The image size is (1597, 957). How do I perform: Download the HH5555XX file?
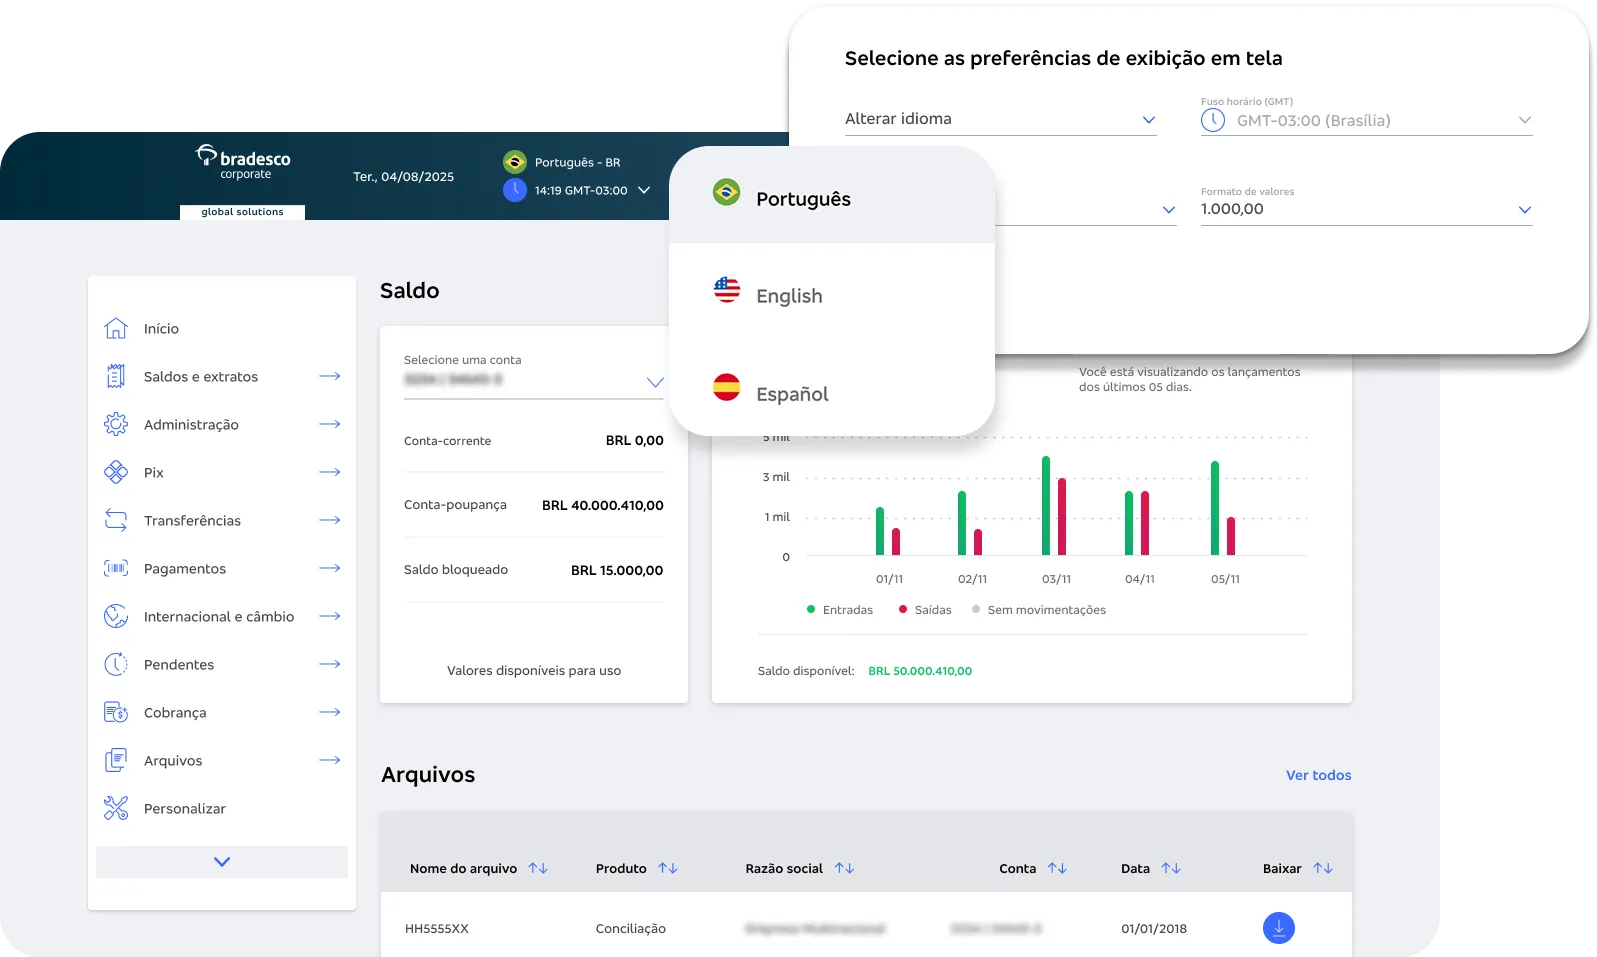[x=1278, y=928]
